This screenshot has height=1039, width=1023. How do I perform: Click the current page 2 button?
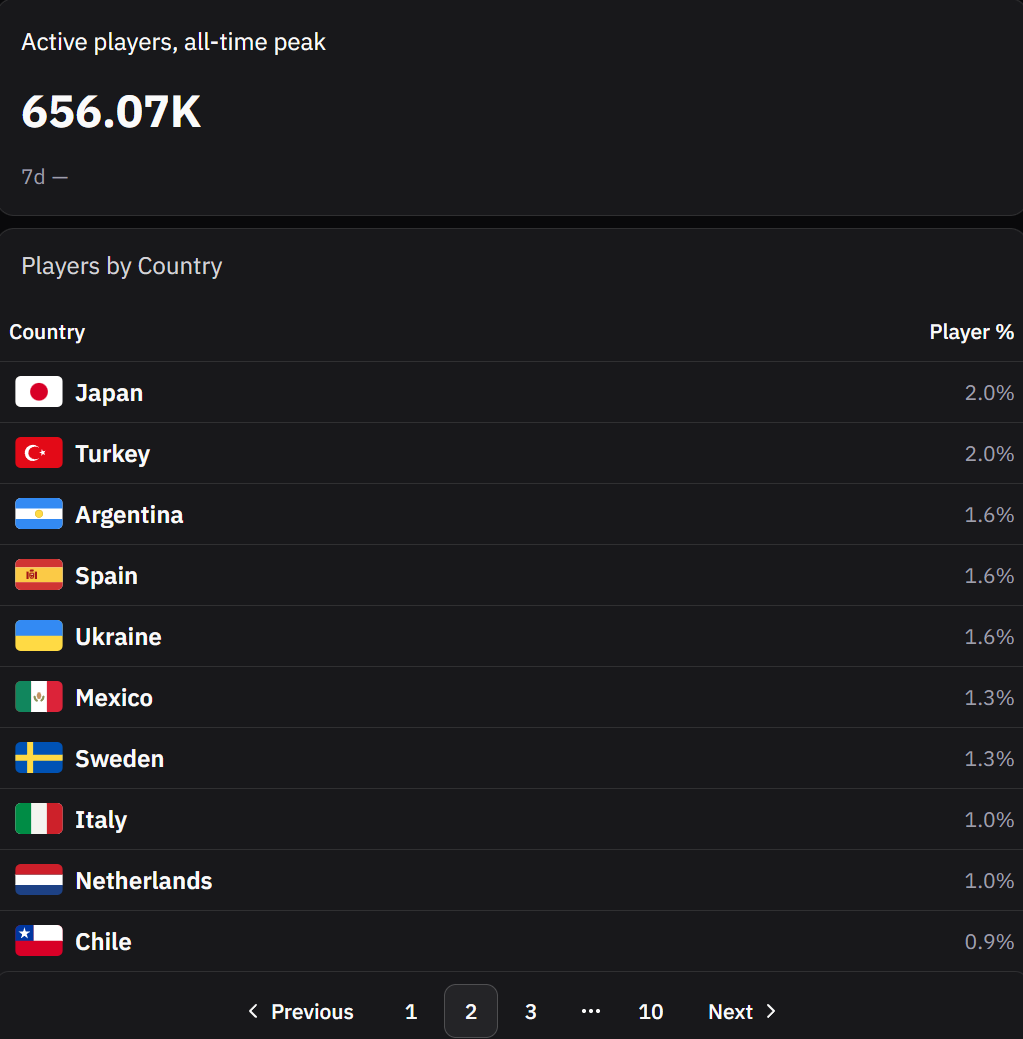(471, 1011)
